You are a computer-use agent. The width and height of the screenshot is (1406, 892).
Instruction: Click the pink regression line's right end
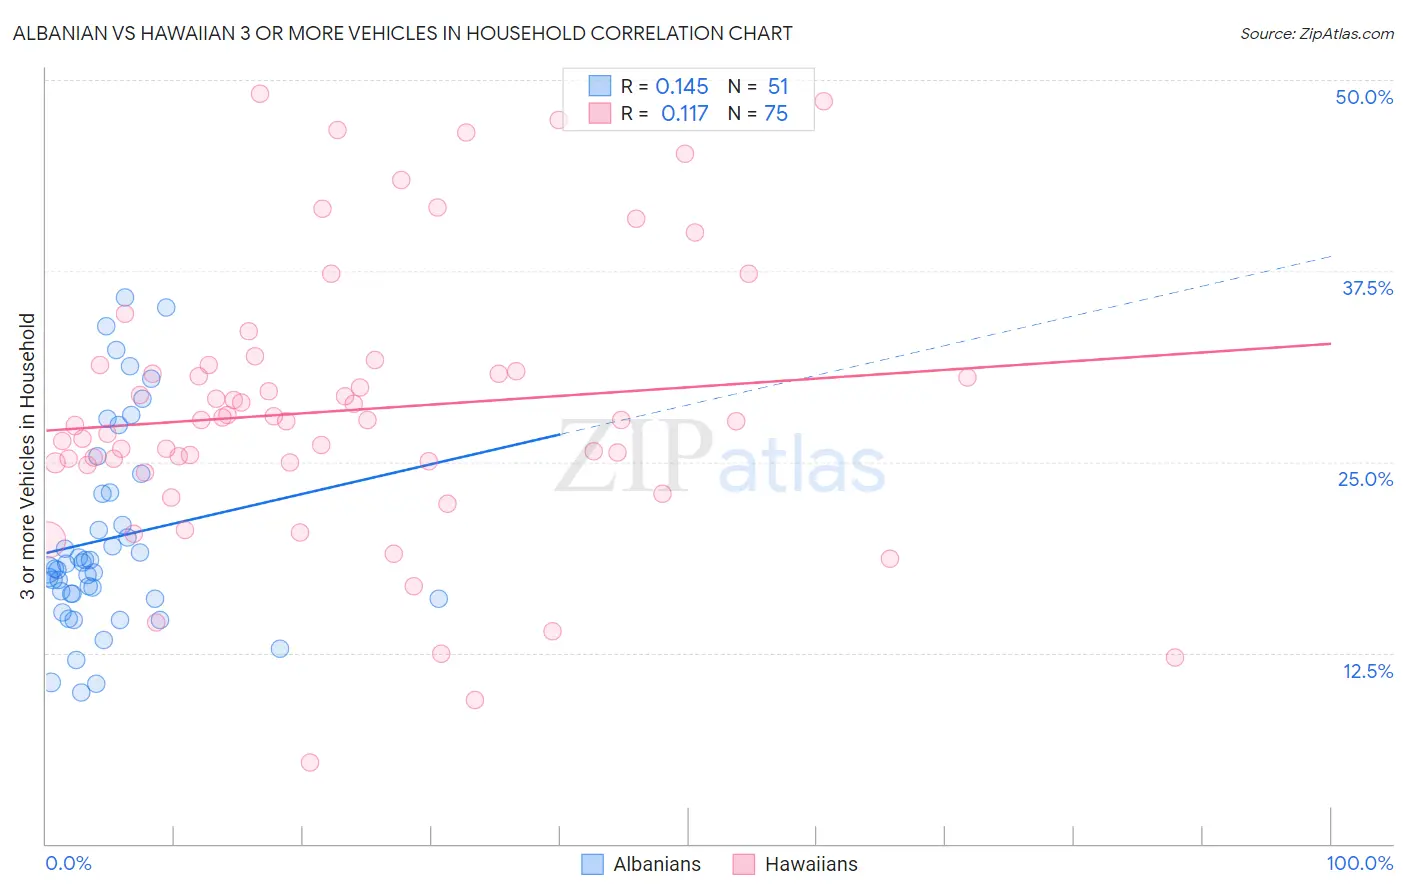1330,343
